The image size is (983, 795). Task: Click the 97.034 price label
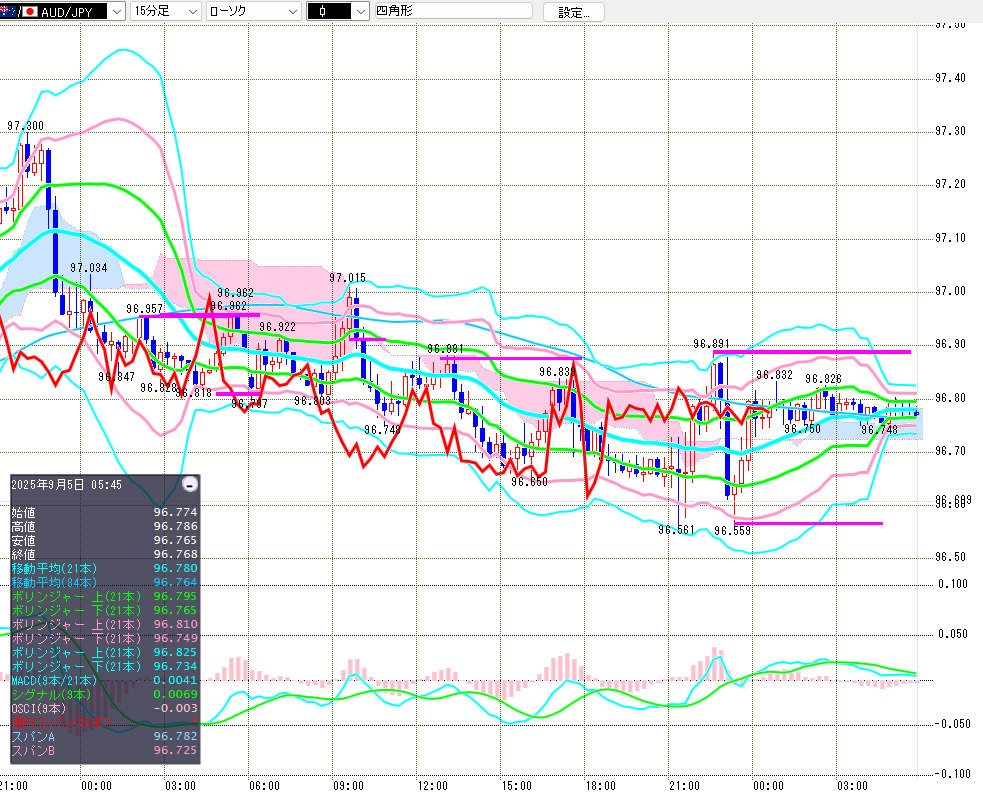(x=88, y=268)
